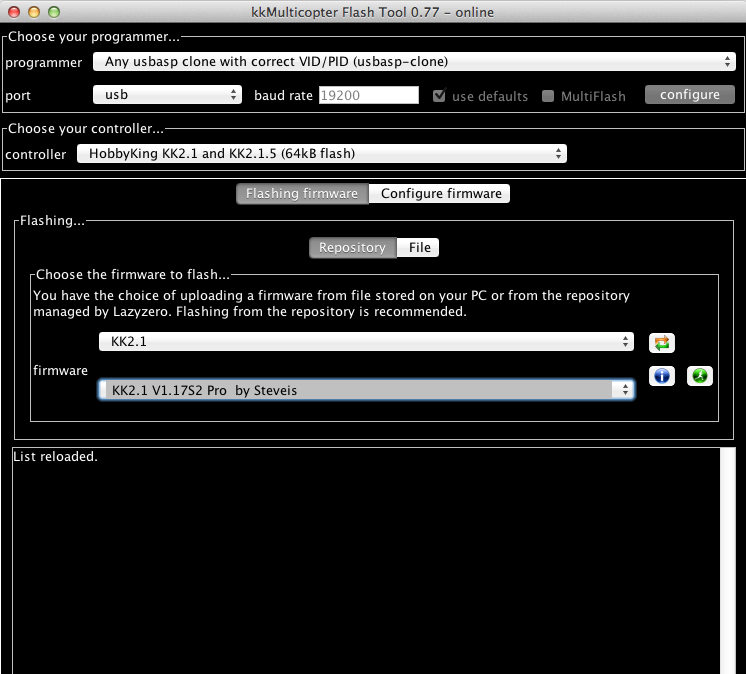The width and height of the screenshot is (746, 674).
Task: Select the Repository tab
Action: [353, 247]
